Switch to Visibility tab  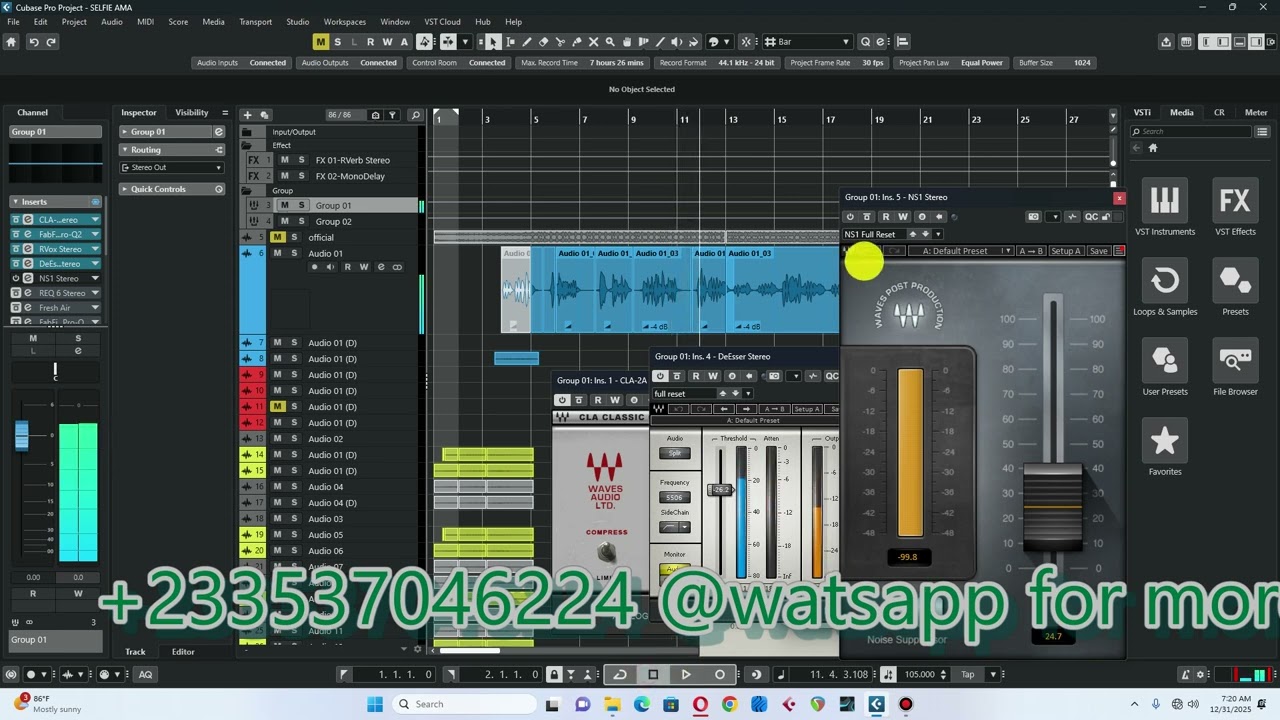point(192,113)
